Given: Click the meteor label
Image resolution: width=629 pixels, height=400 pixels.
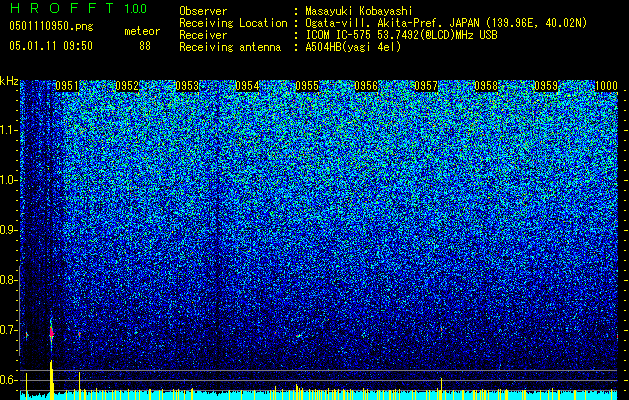Looking at the screenshot, I should [142, 31].
